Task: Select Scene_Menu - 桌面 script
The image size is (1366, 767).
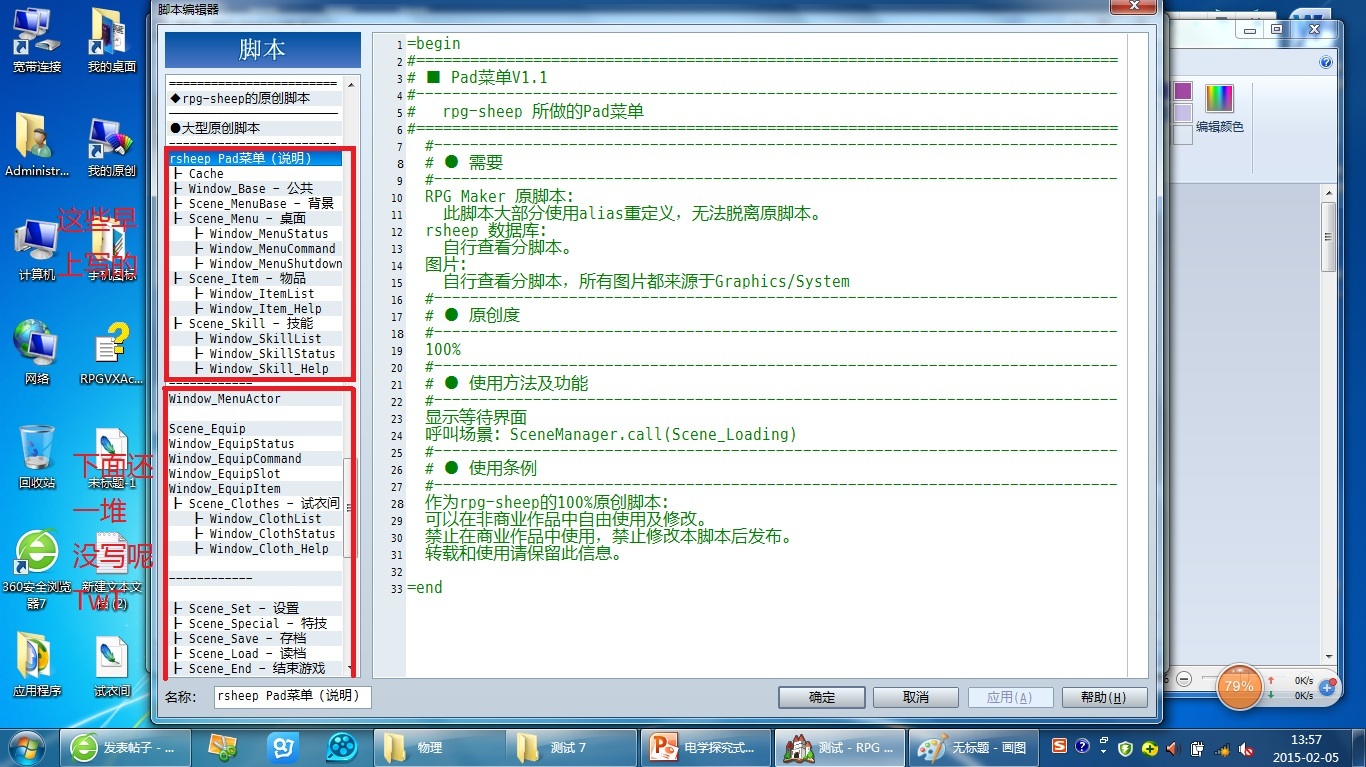Action: pos(255,218)
